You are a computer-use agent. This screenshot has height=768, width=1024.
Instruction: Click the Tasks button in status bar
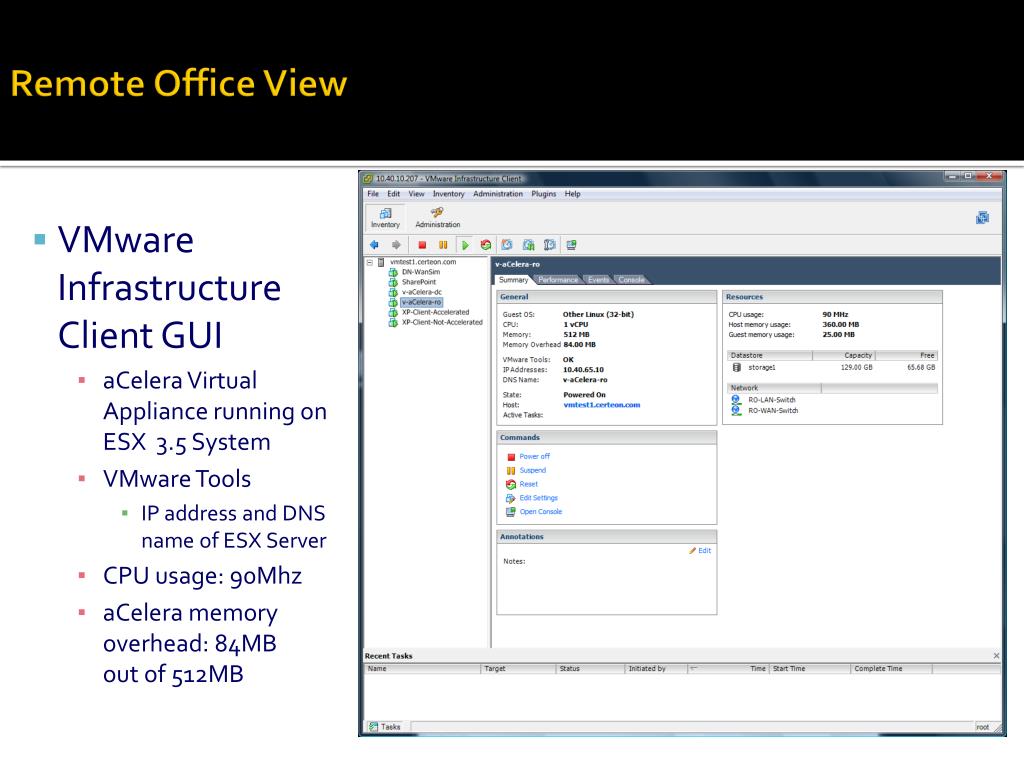(385, 726)
